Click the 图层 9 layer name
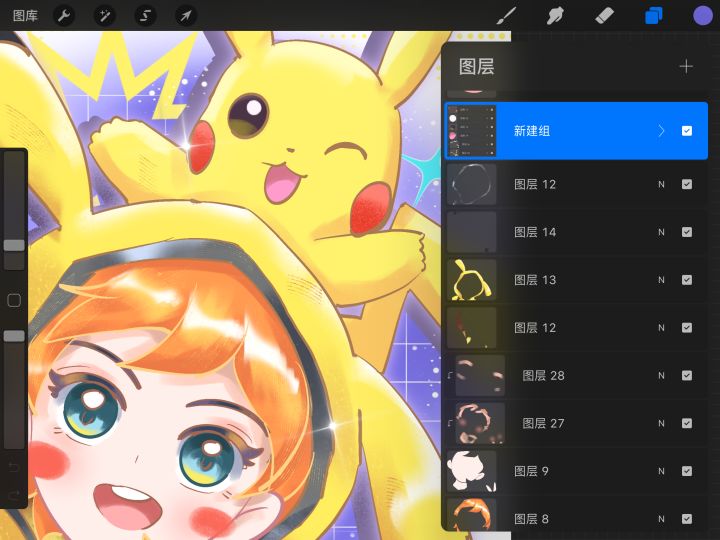Image resolution: width=720 pixels, height=540 pixels. click(531, 471)
